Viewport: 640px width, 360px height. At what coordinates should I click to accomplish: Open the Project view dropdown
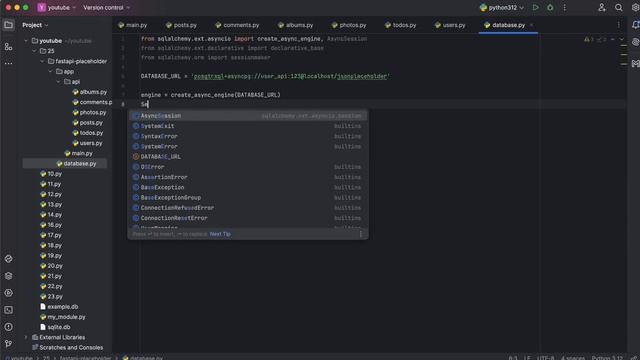(x=35, y=25)
